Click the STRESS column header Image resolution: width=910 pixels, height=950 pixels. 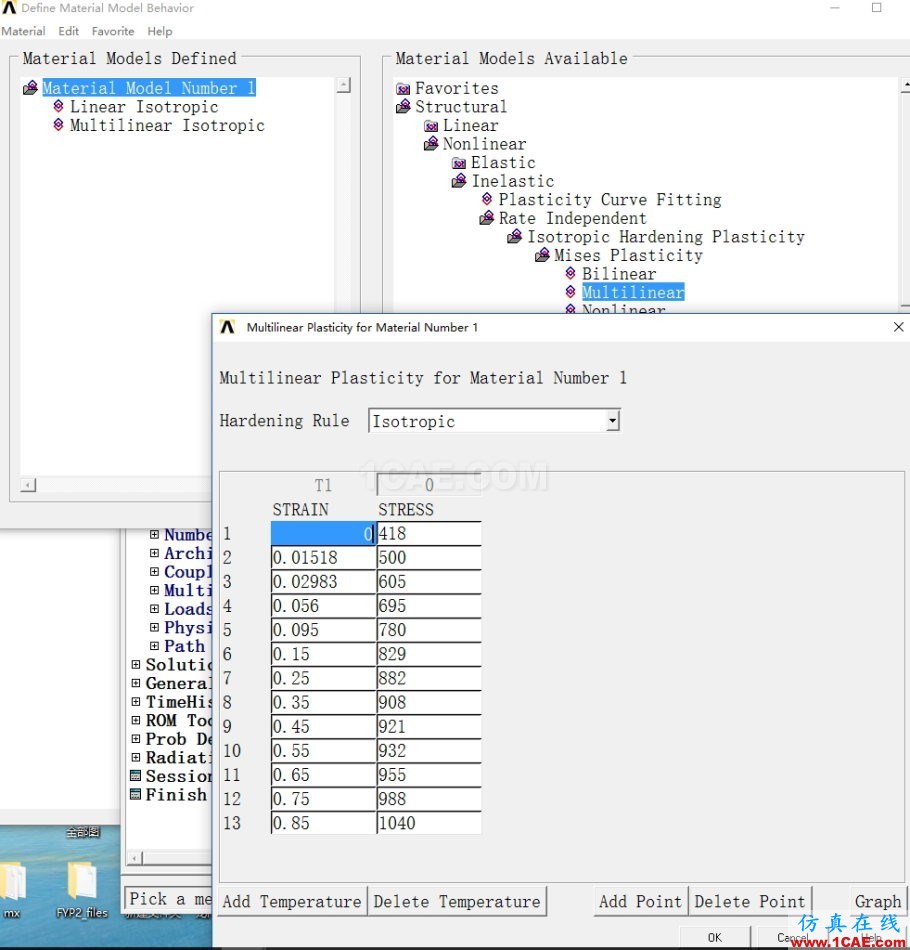coord(406,510)
